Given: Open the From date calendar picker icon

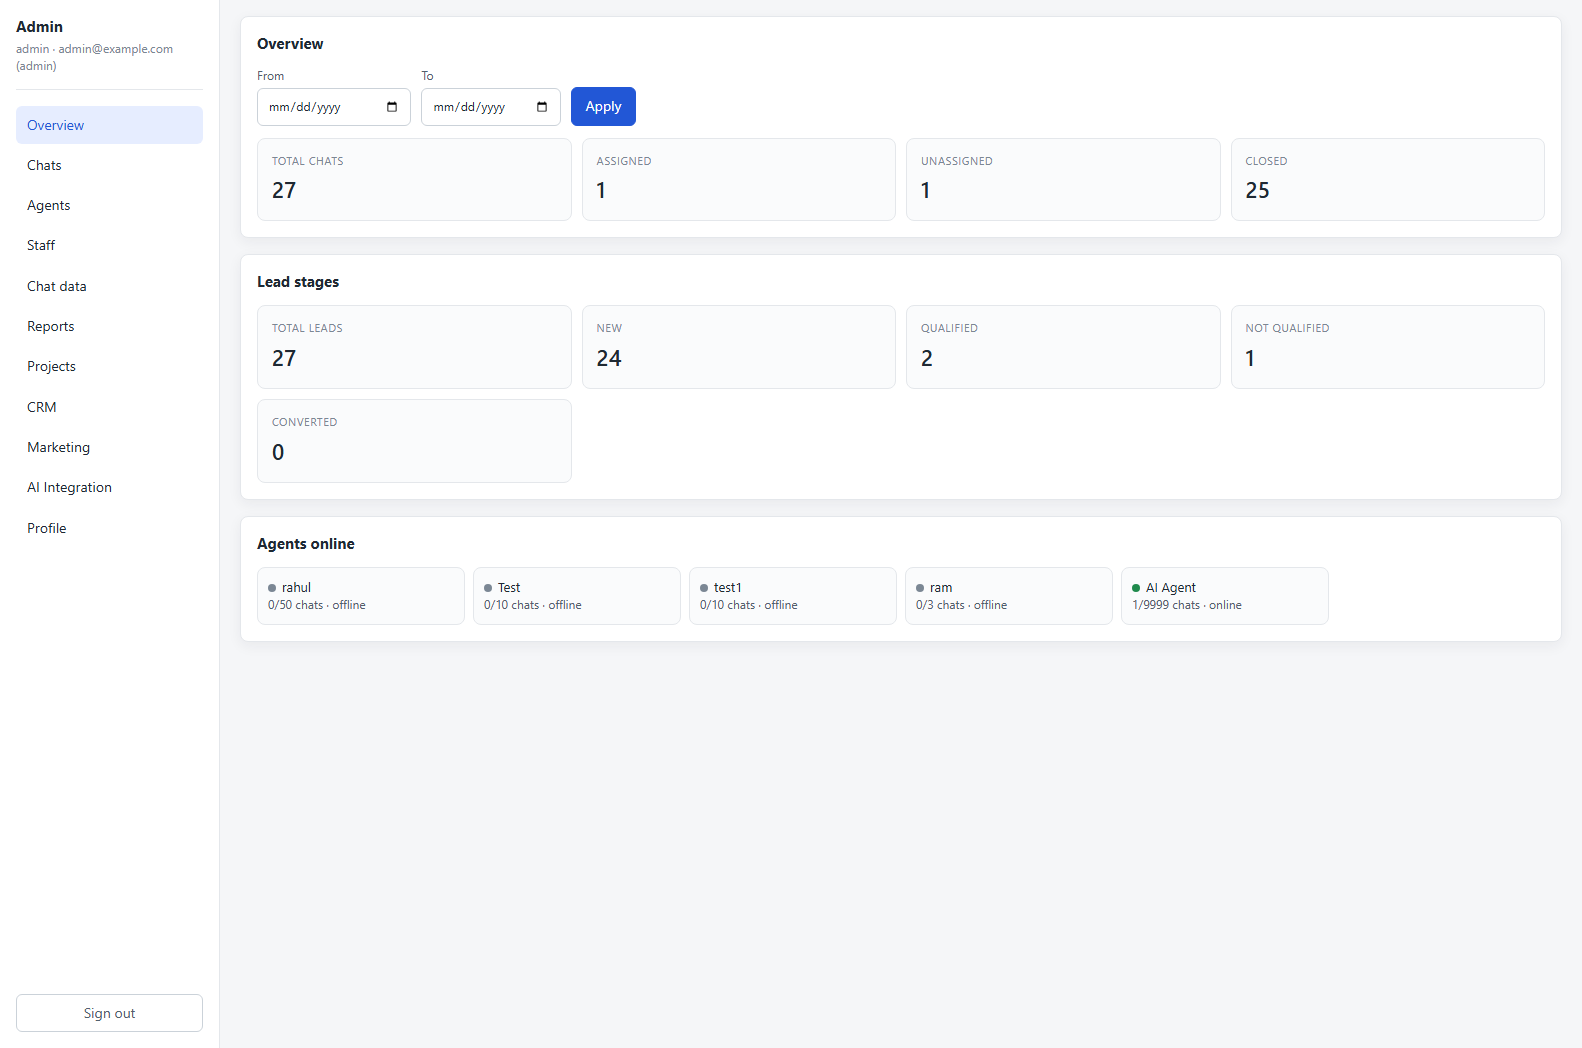Looking at the screenshot, I should coord(392,107).
